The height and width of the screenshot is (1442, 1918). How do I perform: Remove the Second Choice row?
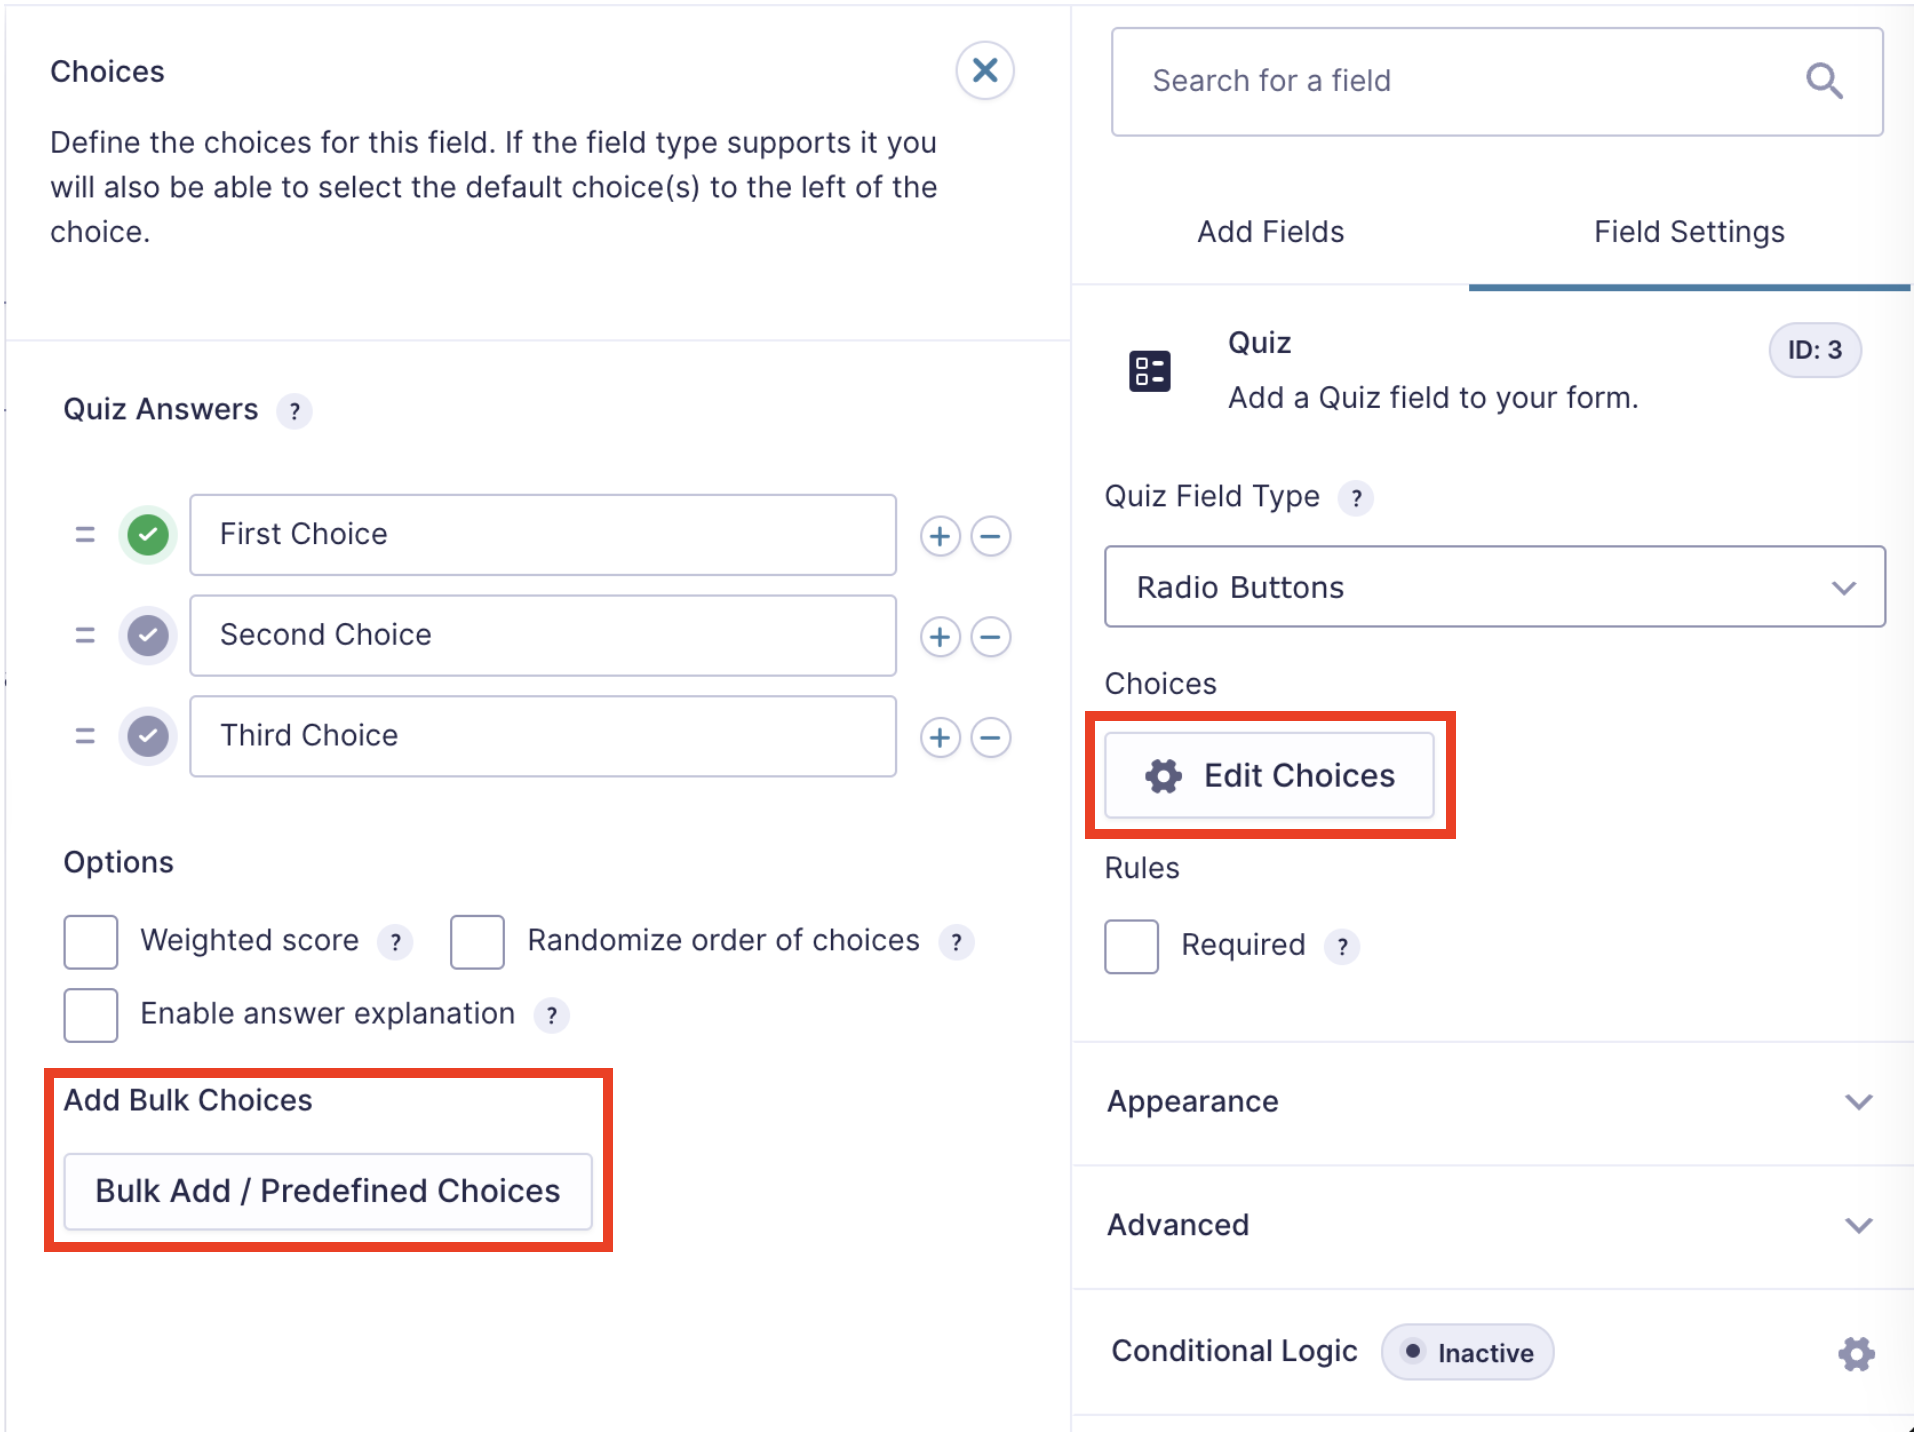click(990, 637)
